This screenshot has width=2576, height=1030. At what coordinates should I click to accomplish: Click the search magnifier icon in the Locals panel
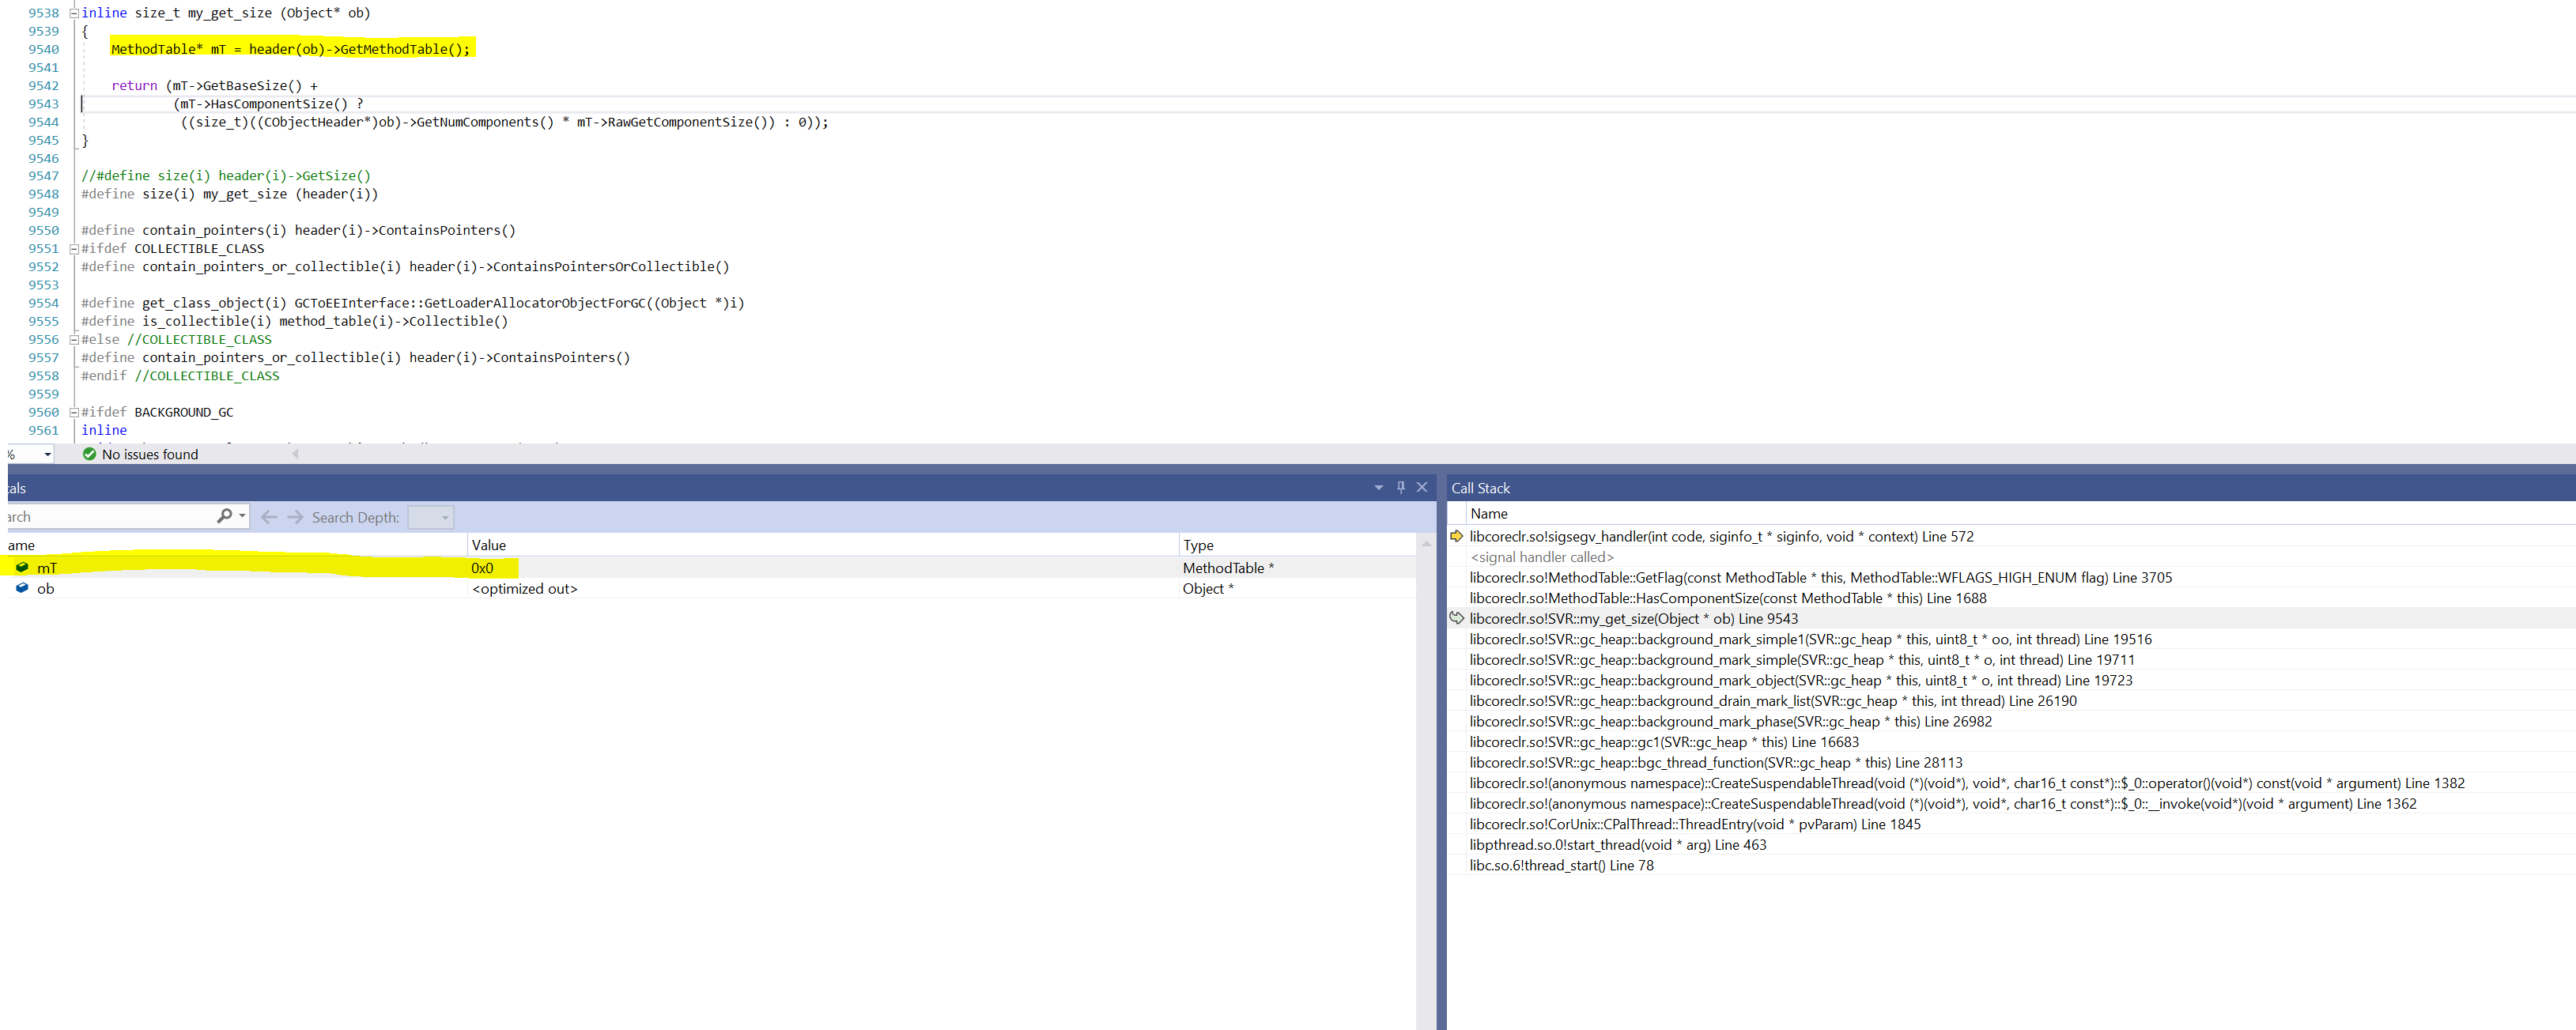[225, 516]
